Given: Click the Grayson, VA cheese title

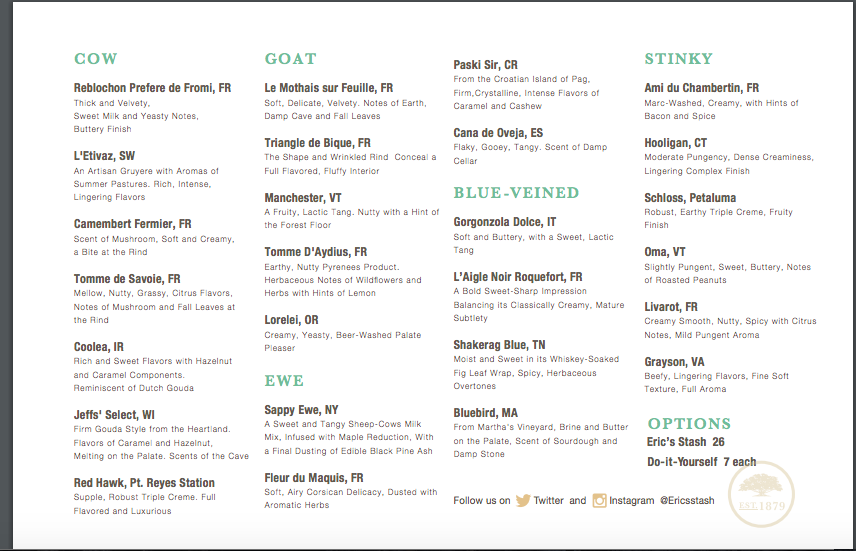Looking at the screenshot, I should point(674,361).
